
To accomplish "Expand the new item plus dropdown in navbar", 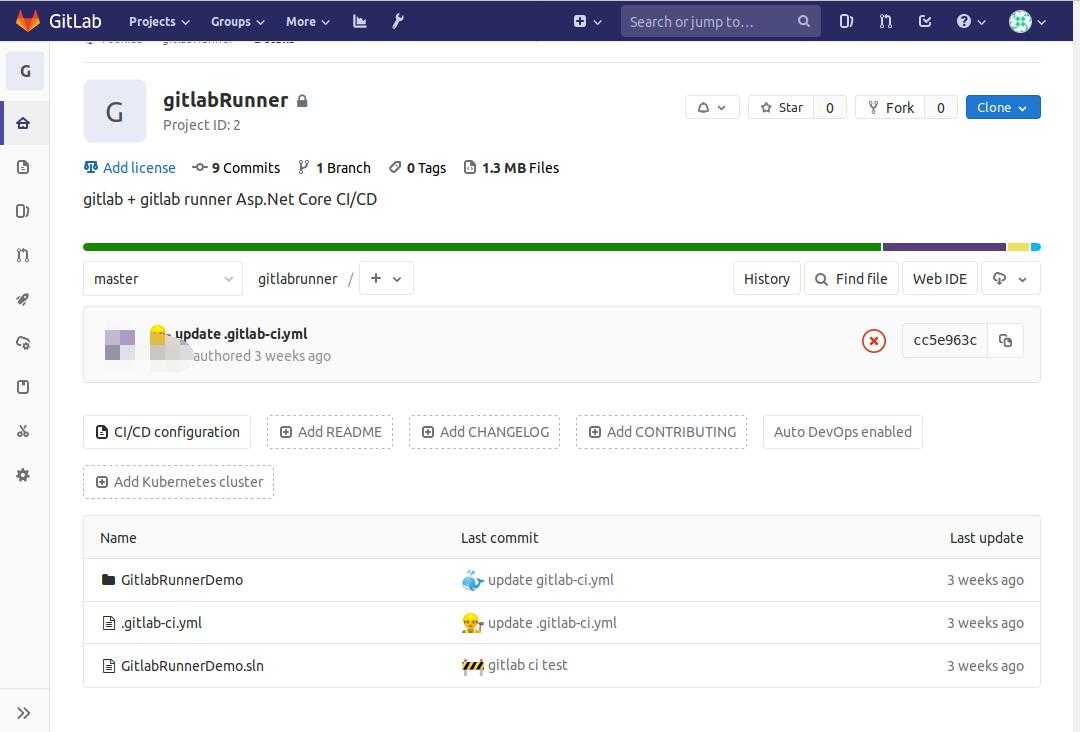I will [588, 21].
